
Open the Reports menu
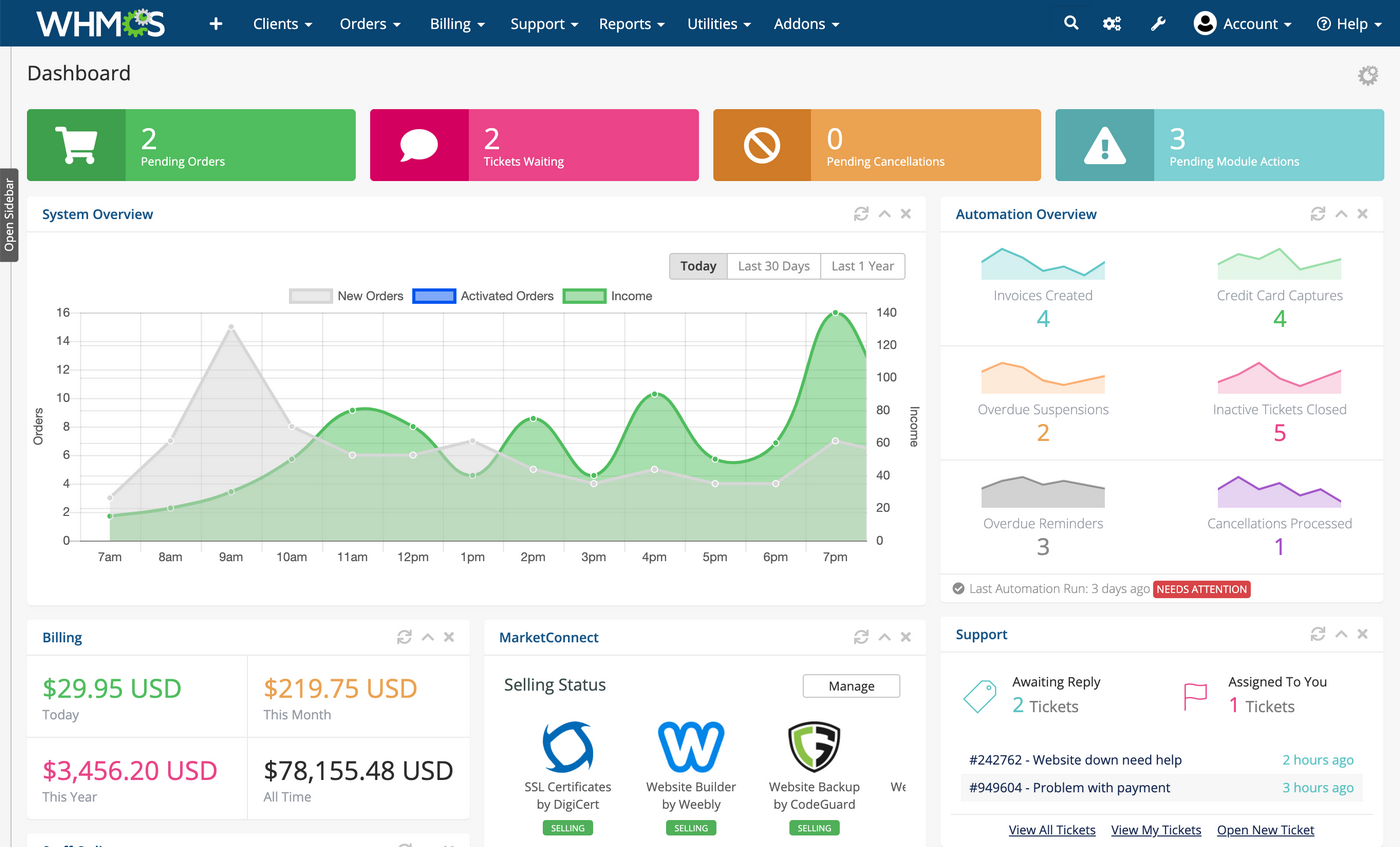click(632, 23)
